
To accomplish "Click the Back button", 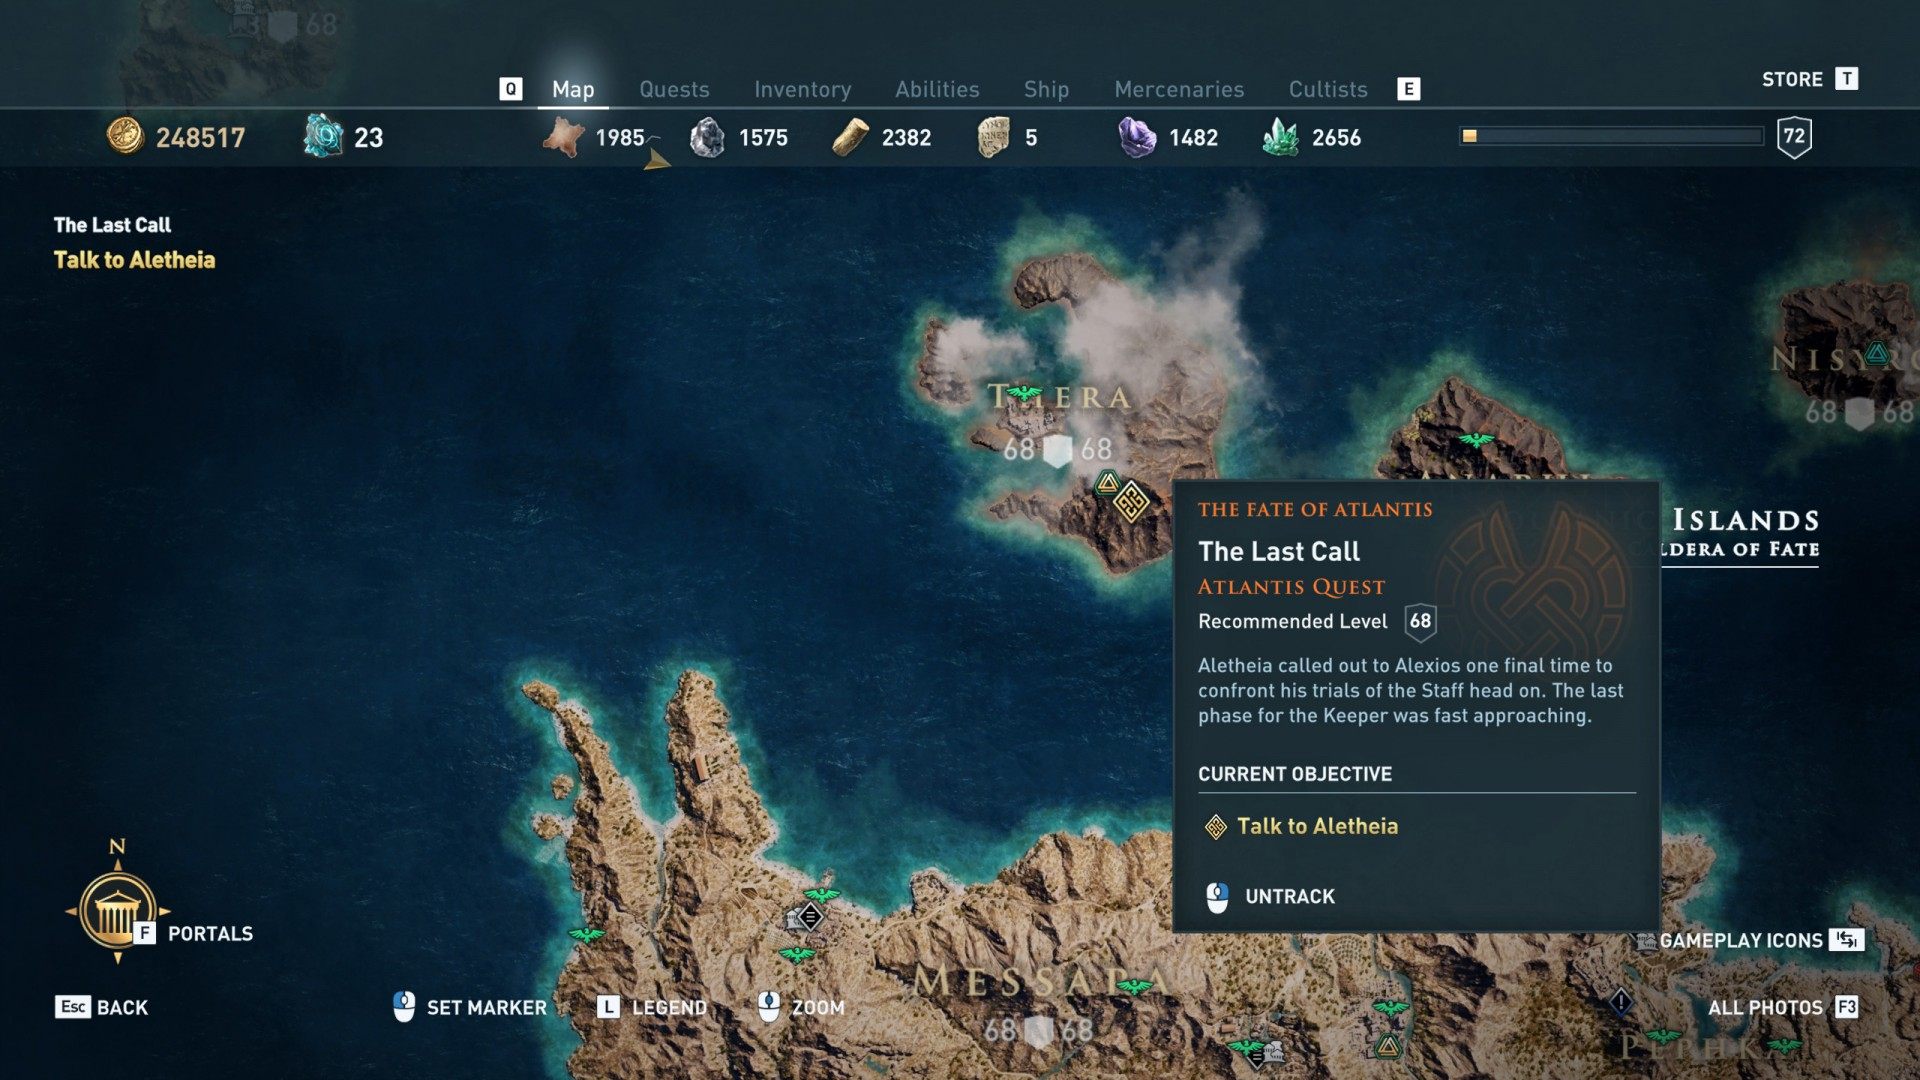I will point(102,1007).
